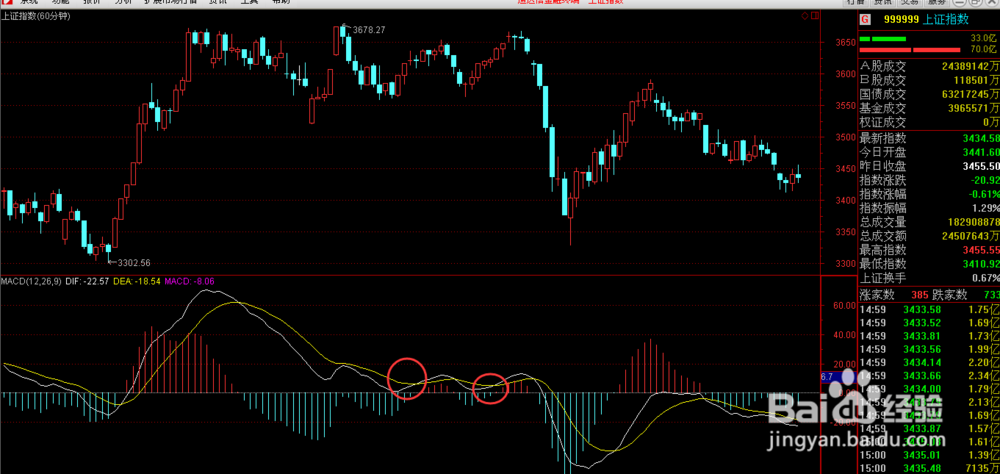Click the 3300 price axis label

(x=844, y=263)
